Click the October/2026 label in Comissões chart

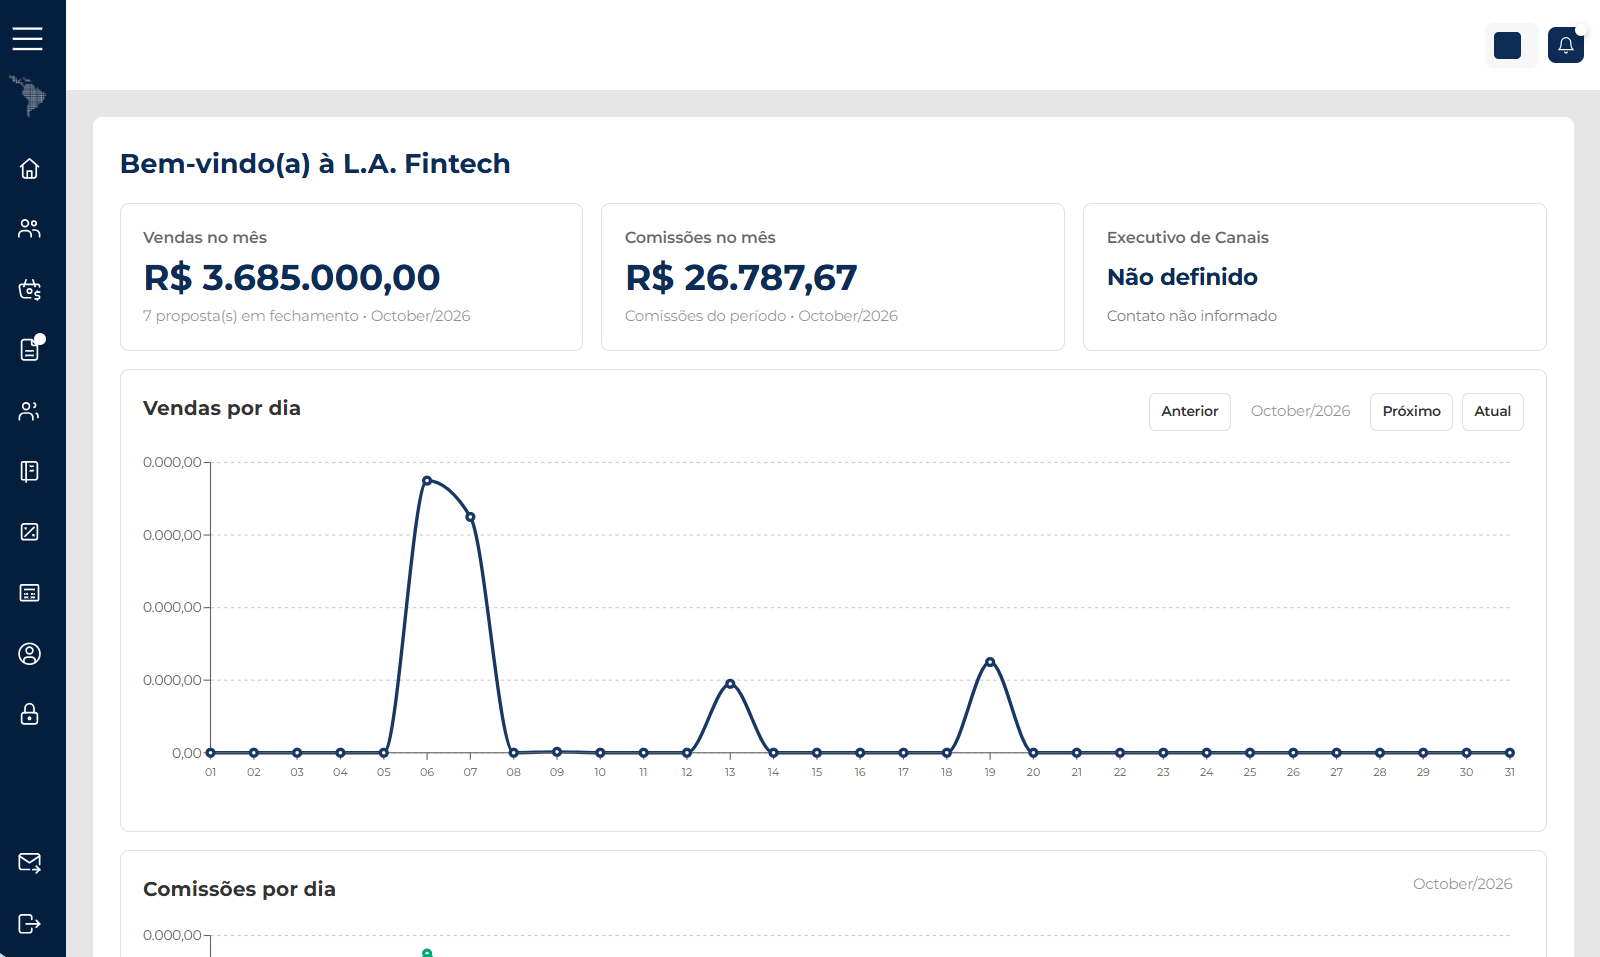(1462, 884)
